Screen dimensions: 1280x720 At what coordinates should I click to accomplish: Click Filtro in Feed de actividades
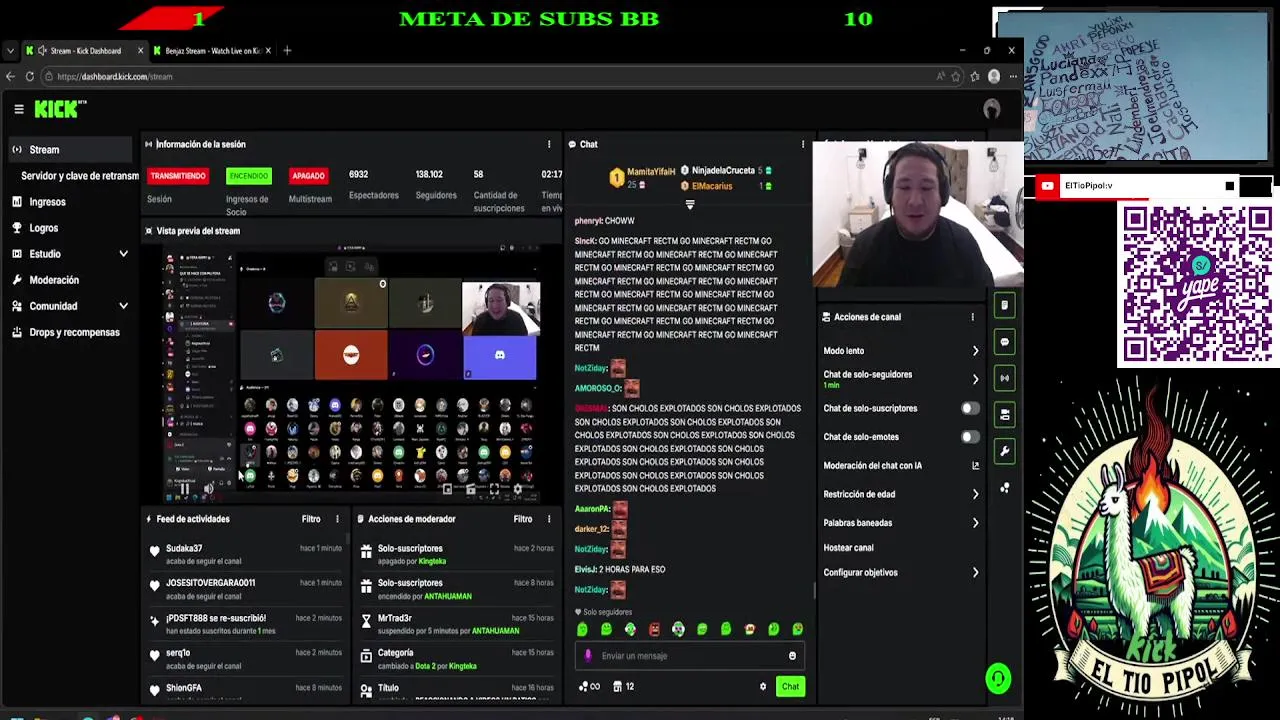click(311, 519)
